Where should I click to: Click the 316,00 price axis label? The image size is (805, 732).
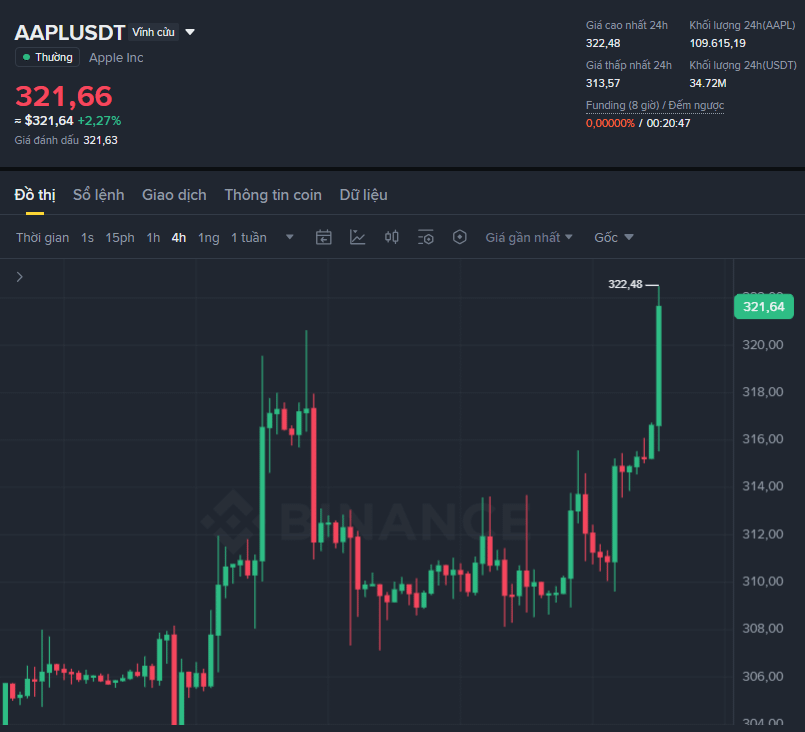tap(763, 439)
